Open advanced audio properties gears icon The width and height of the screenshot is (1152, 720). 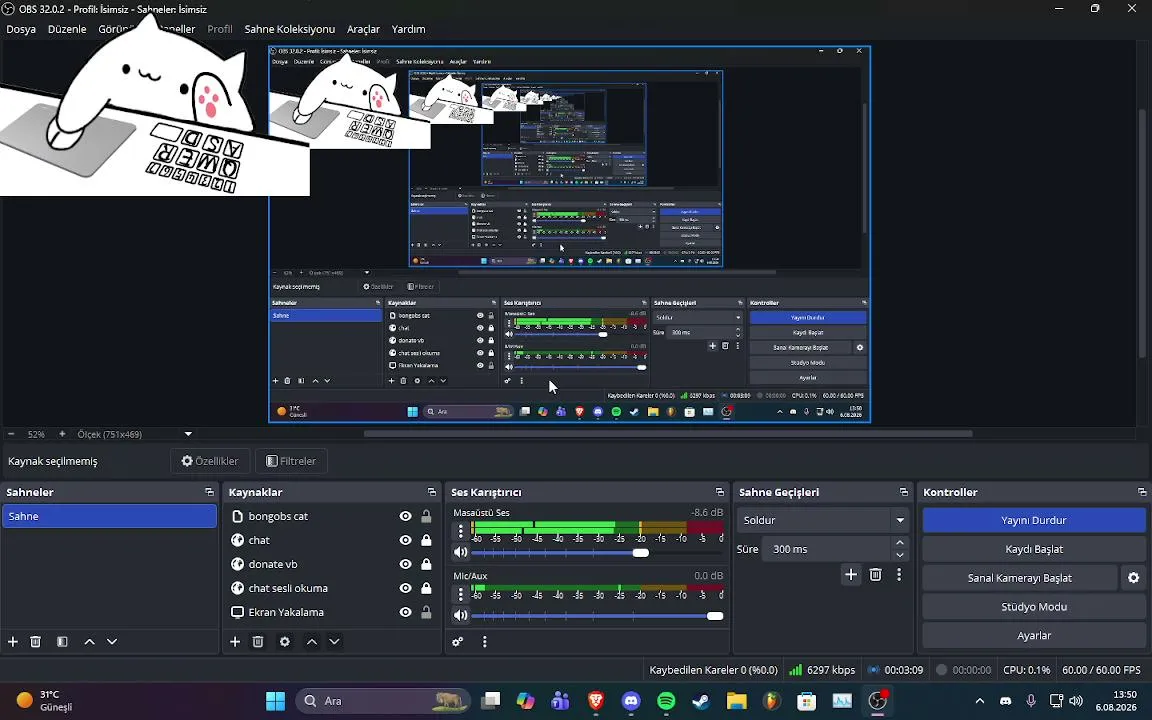(x=458, y=641)
